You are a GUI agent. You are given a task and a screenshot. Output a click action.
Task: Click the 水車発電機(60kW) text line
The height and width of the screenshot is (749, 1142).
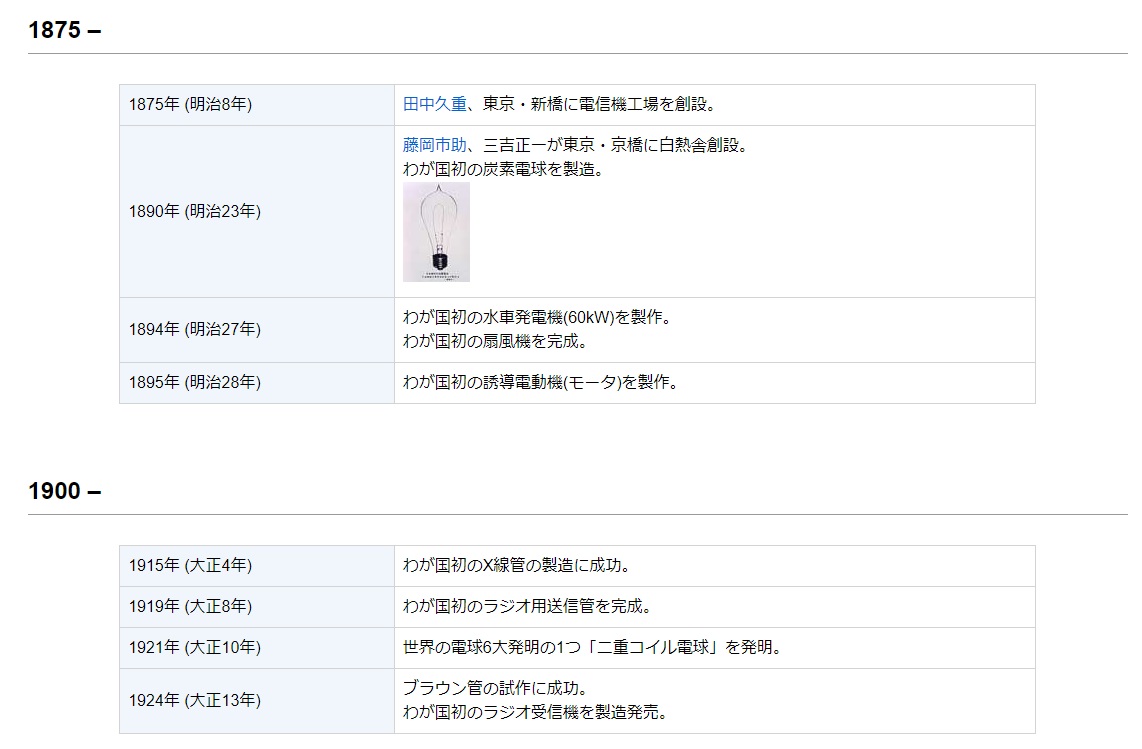tap(536, 318)
